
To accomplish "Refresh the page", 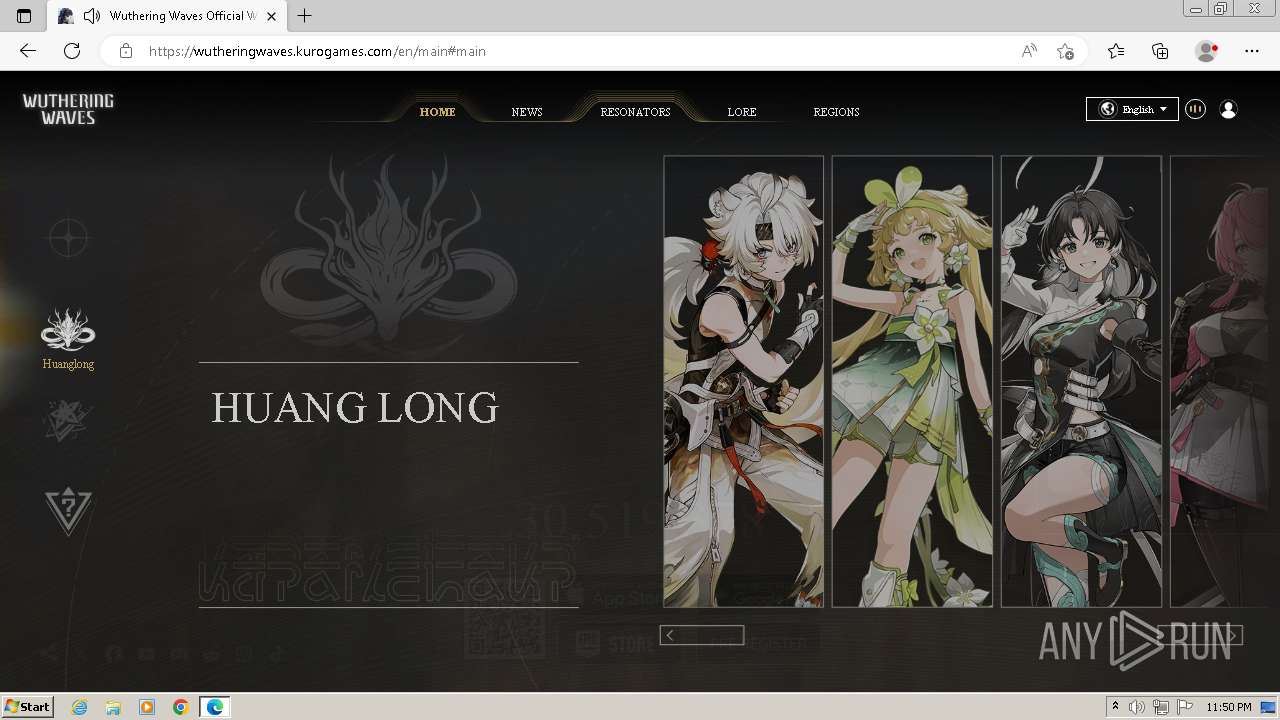I will (72, 51).
